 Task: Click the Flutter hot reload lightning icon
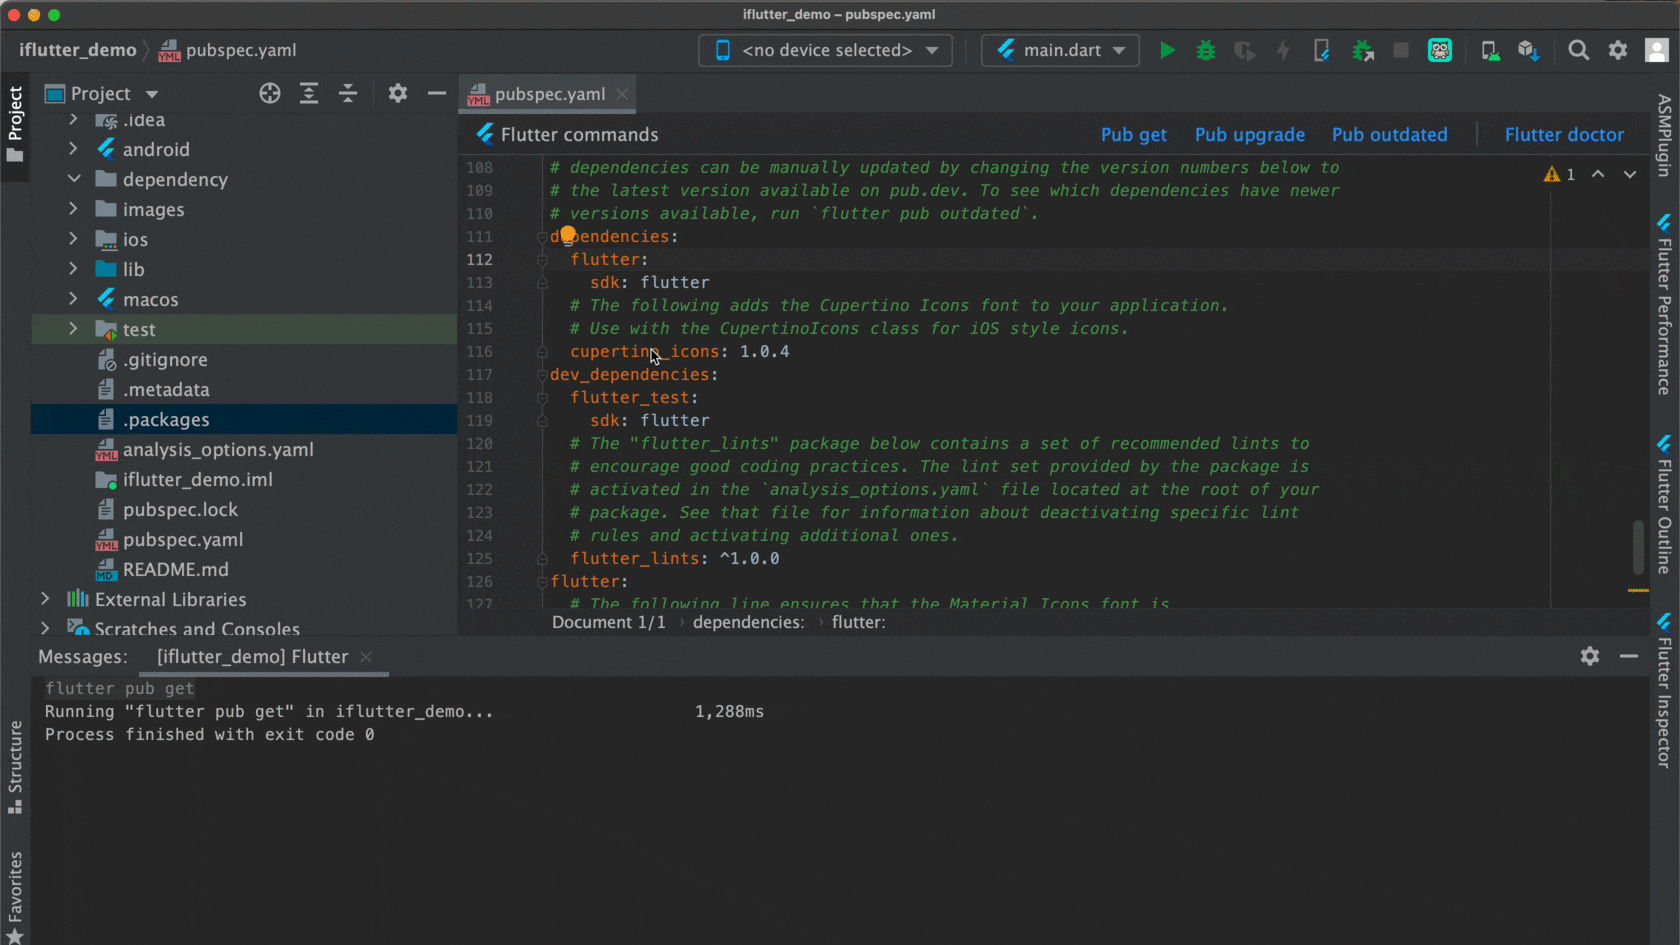(1284, 50)
